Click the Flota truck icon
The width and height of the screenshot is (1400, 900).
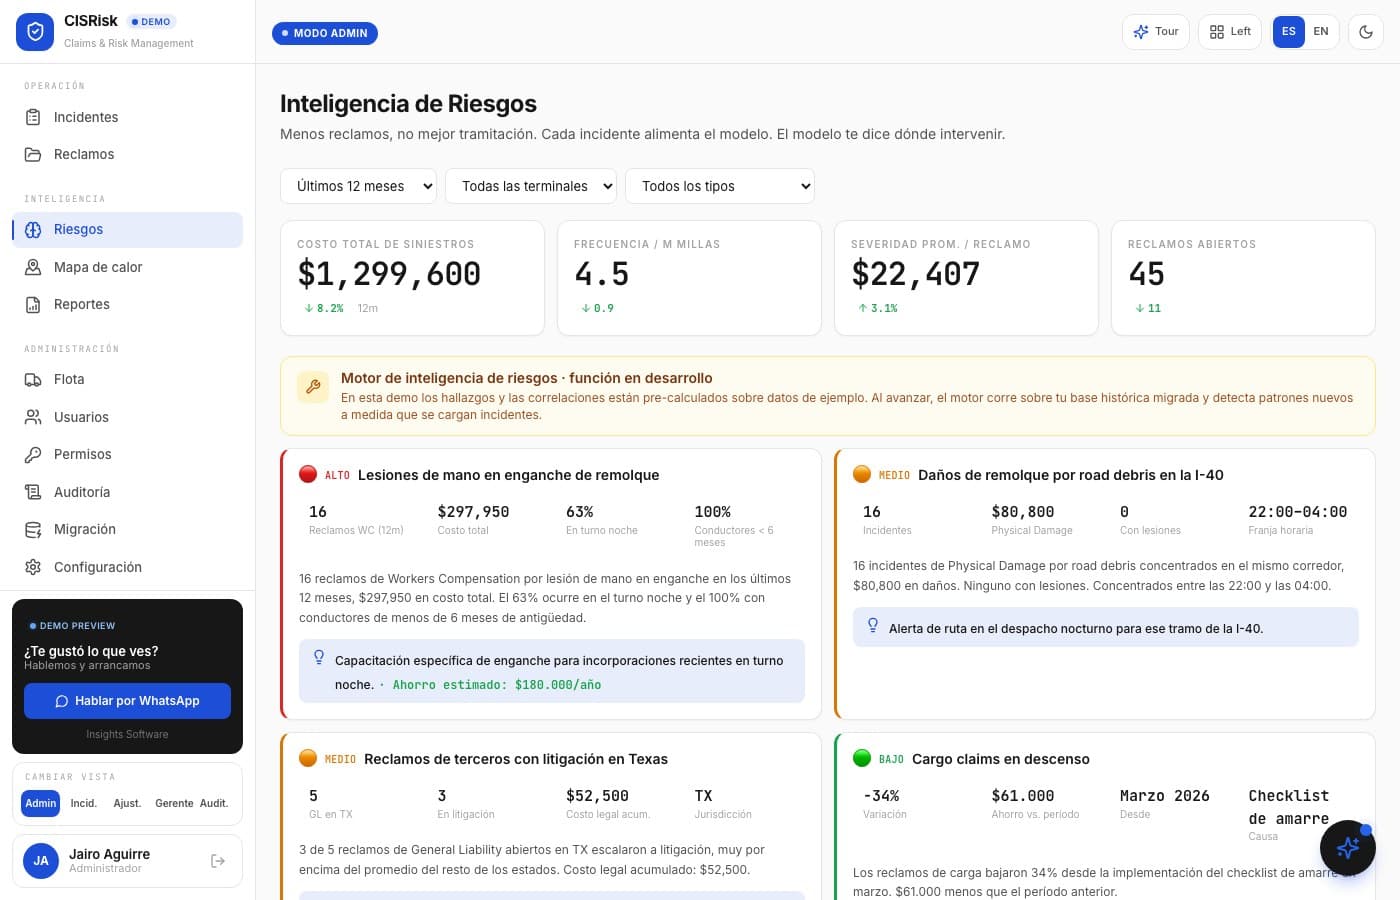tap(33, 379)
